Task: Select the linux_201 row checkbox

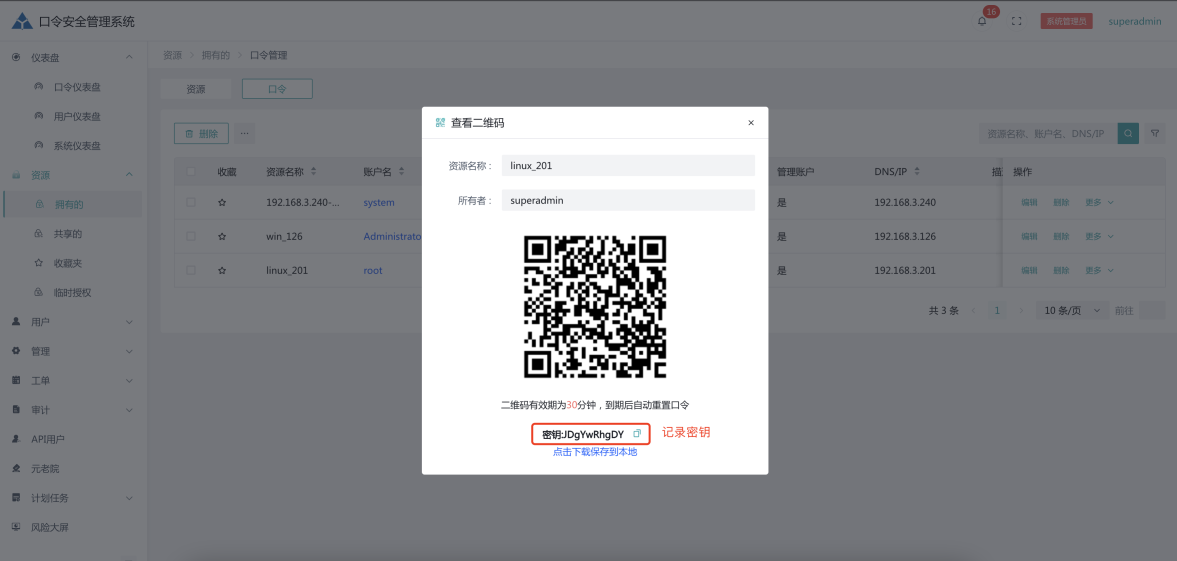Action: click(x=191, y=270)
